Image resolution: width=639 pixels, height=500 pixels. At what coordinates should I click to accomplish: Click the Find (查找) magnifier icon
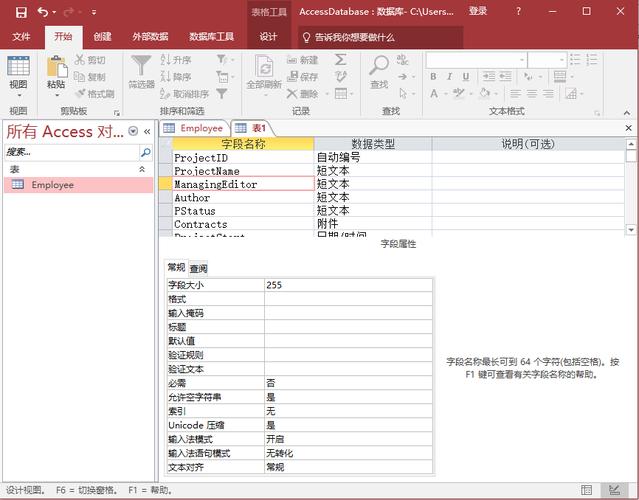click(379, 65)
